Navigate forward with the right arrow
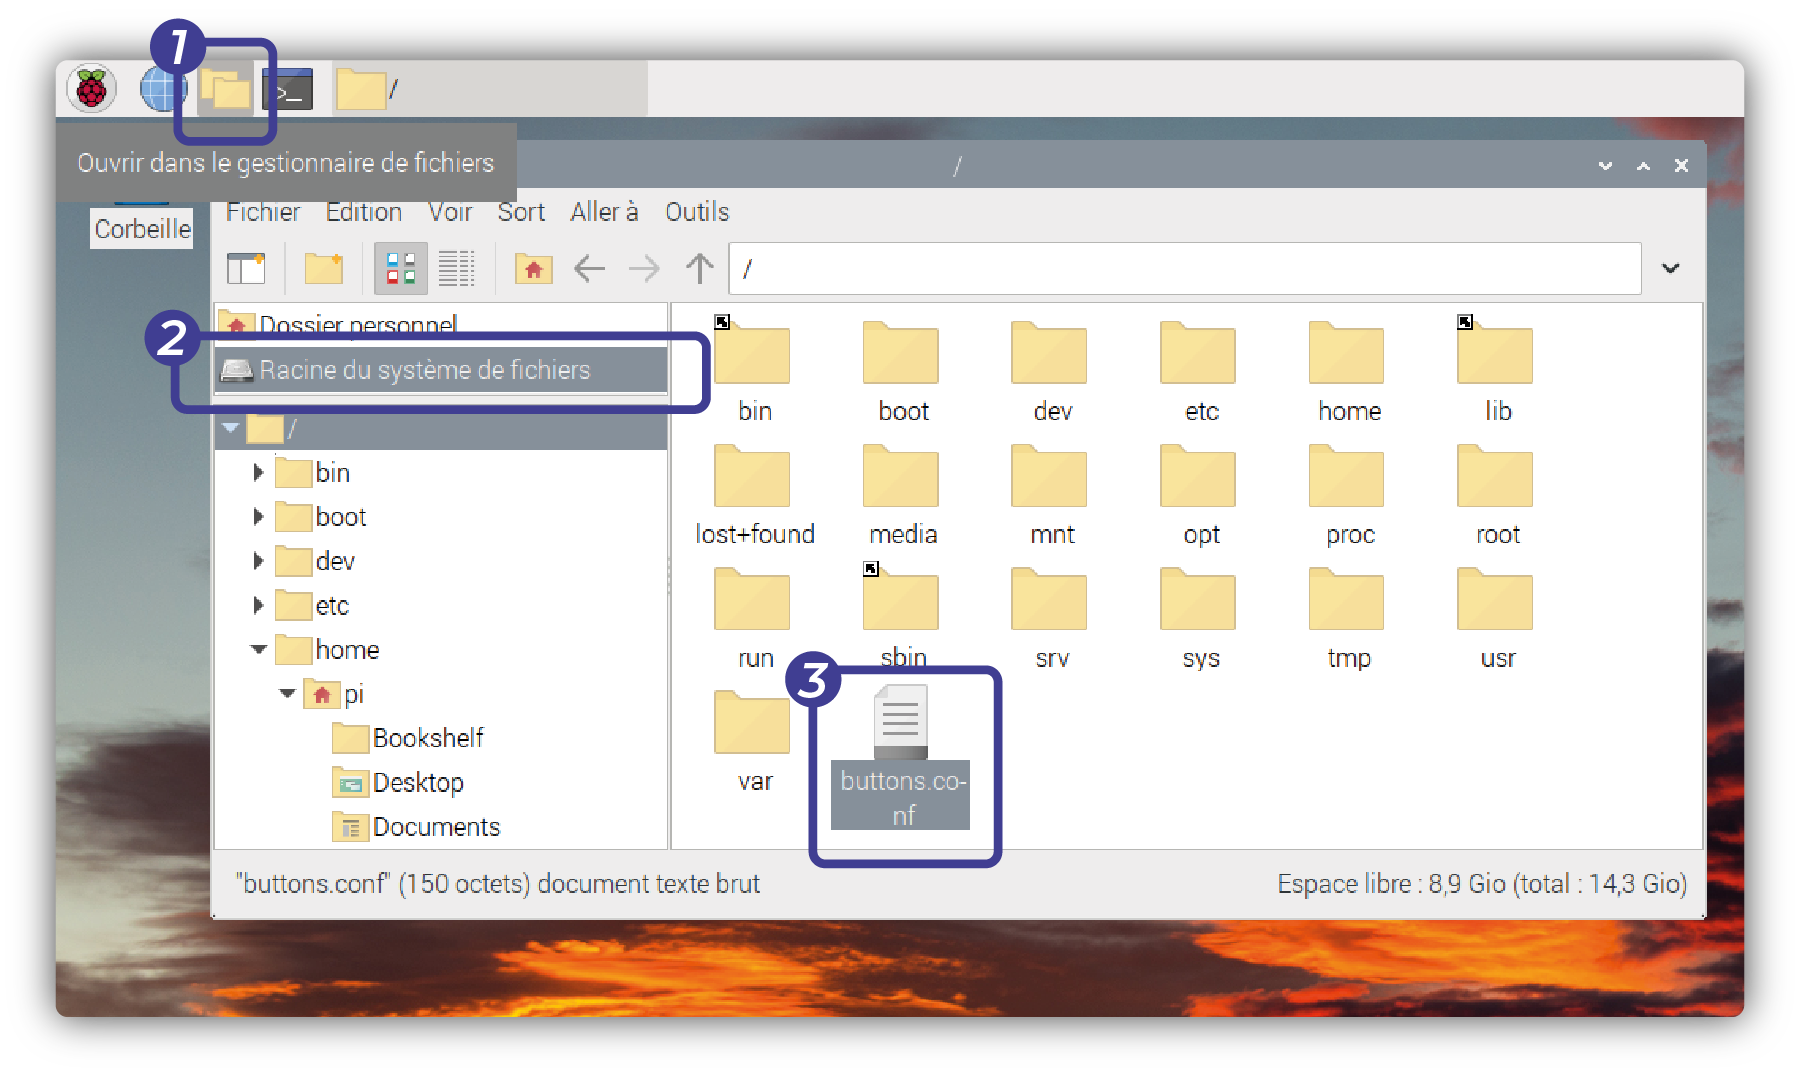1815x1080 pixels. (644, 268)
